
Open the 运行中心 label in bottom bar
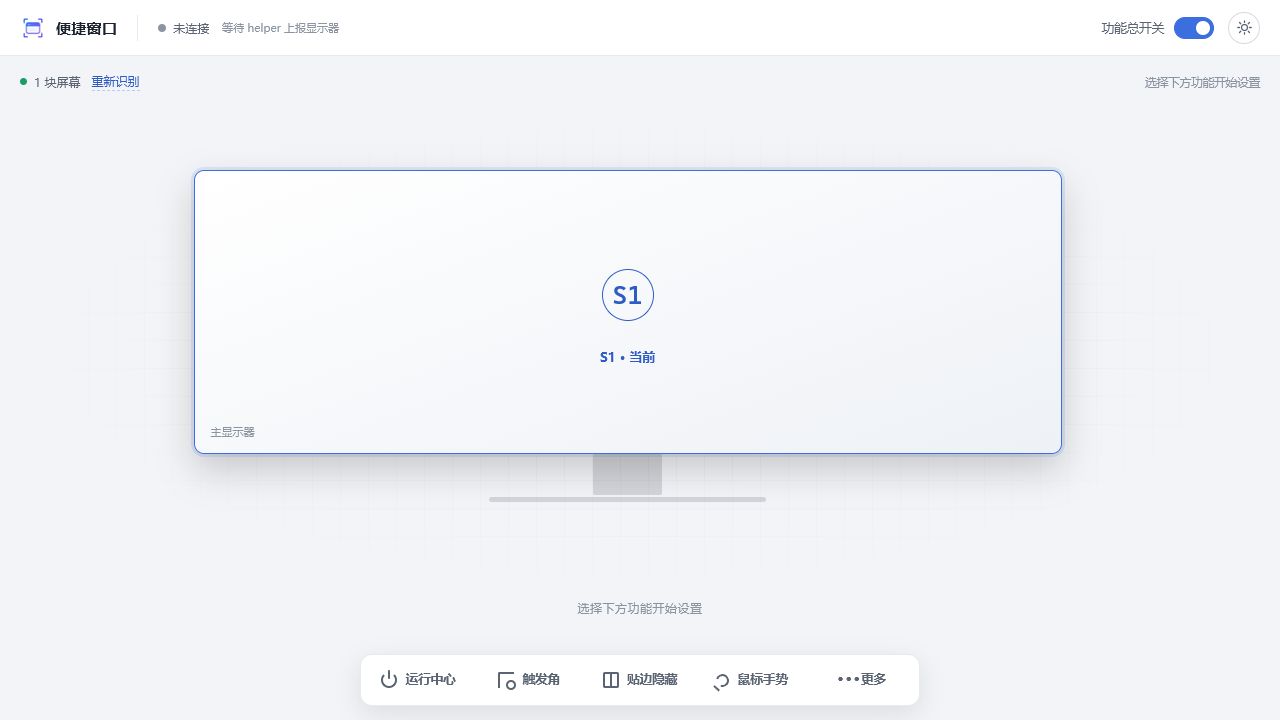tap(430, 680)
